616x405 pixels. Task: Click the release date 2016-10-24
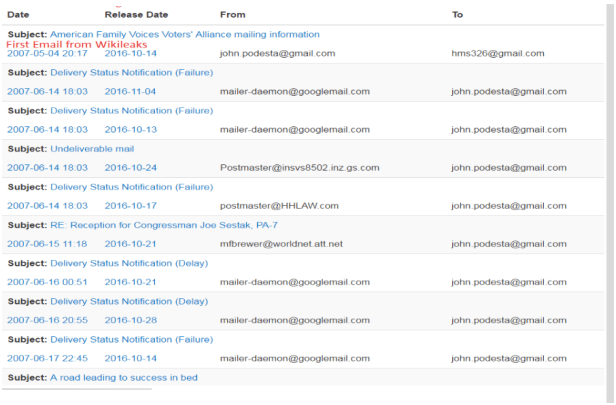coord(131,167)
